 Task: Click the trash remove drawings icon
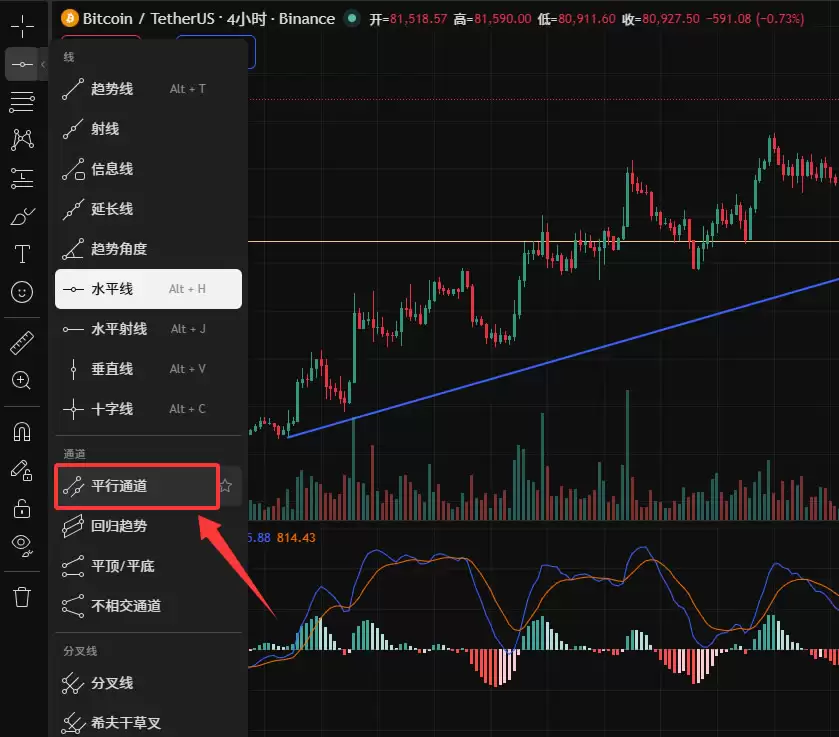tap(22, 596)
